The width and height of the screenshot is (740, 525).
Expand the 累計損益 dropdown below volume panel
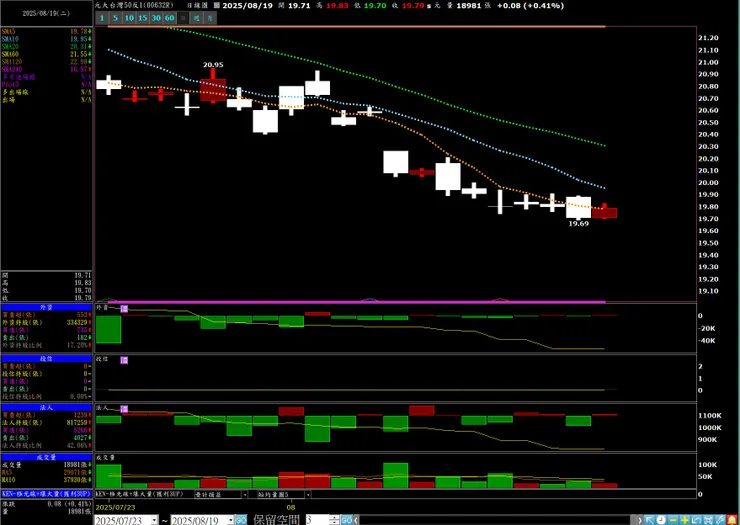[x=244, y=495]
